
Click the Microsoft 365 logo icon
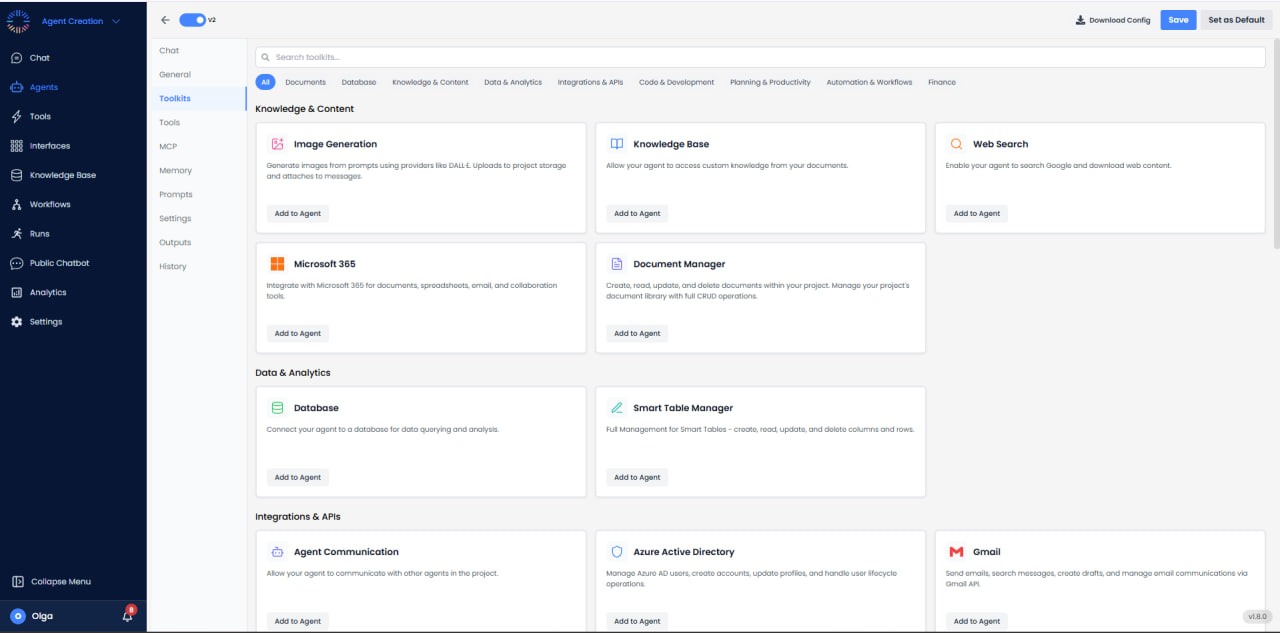tap(278, 264)
